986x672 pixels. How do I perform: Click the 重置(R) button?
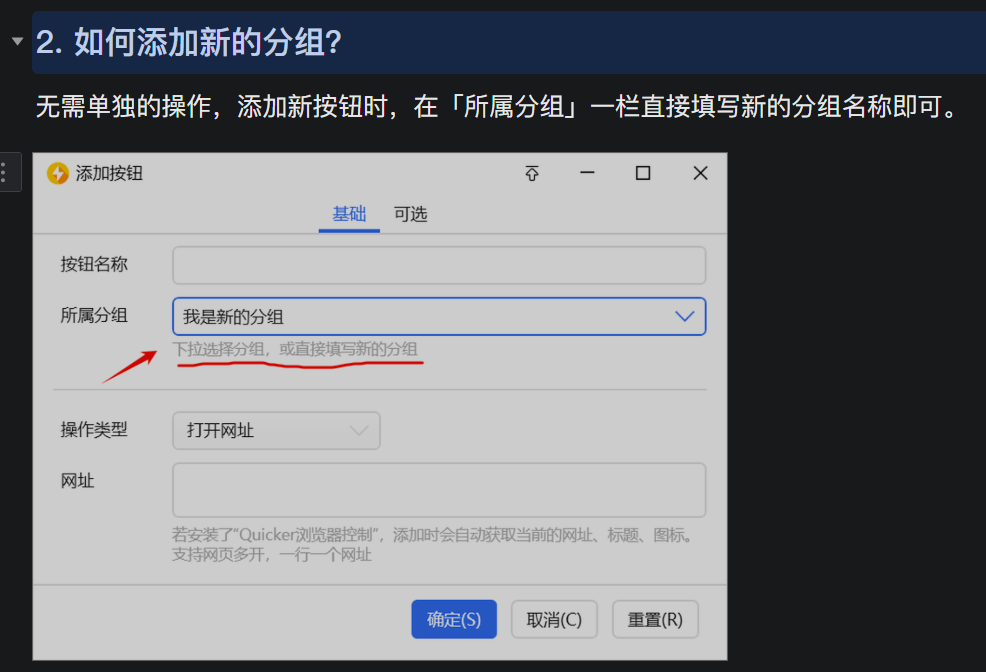[x=655, y=619]
